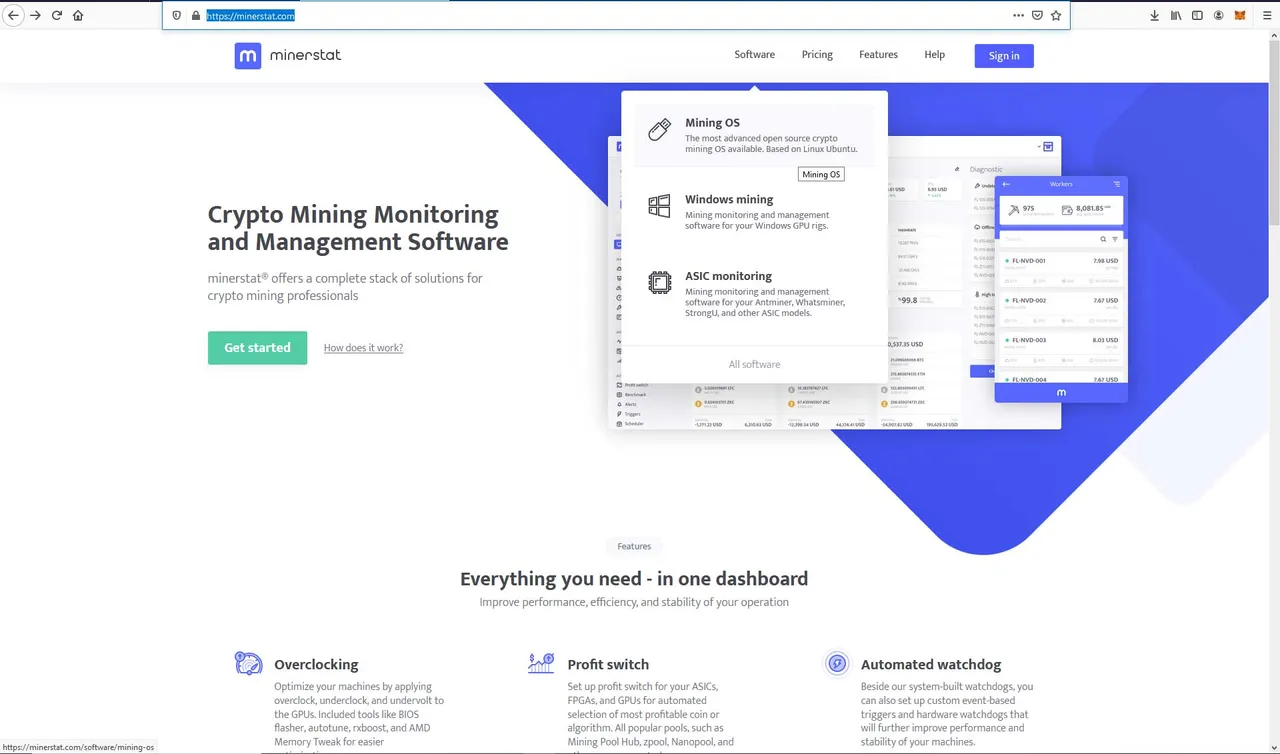Open the MetaMask fox extension
The image size is (1280, 754).
[x=1241, y=15]
